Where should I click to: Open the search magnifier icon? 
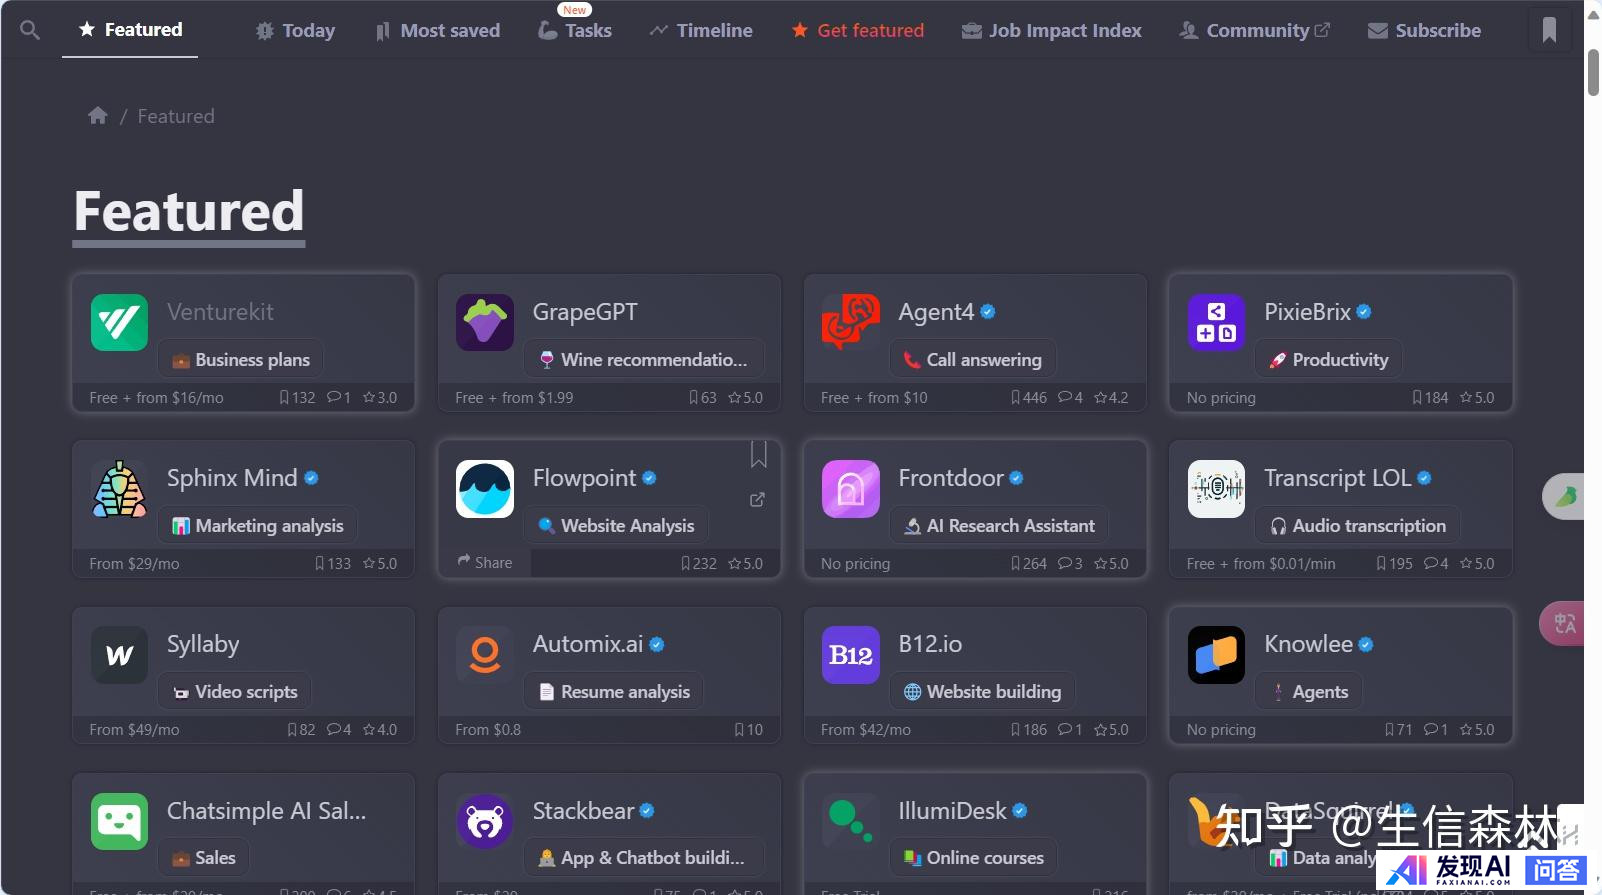30,30
